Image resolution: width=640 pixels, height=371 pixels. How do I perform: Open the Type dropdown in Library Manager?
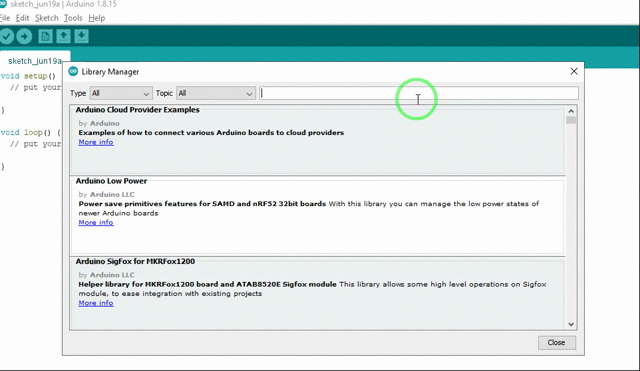point(121,93)
